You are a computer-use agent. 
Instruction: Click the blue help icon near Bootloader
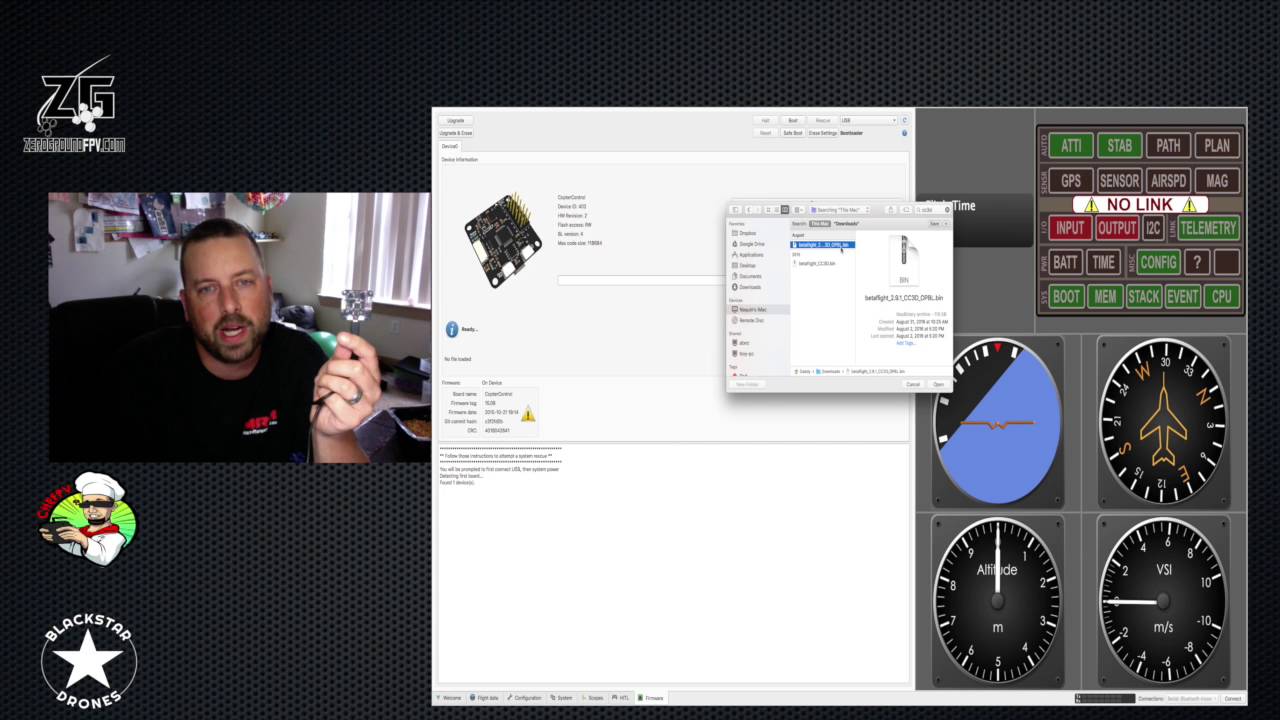click(x=904, y=133)
